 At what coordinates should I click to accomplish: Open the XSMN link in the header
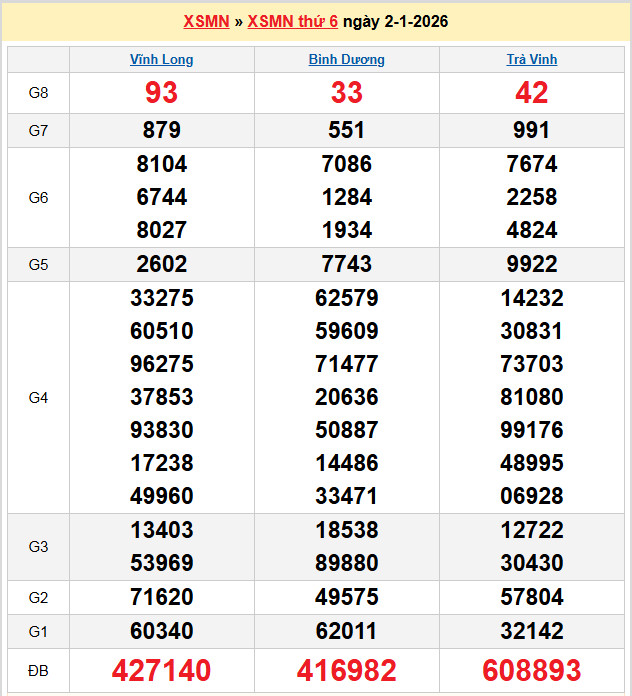tap(206, 22)
